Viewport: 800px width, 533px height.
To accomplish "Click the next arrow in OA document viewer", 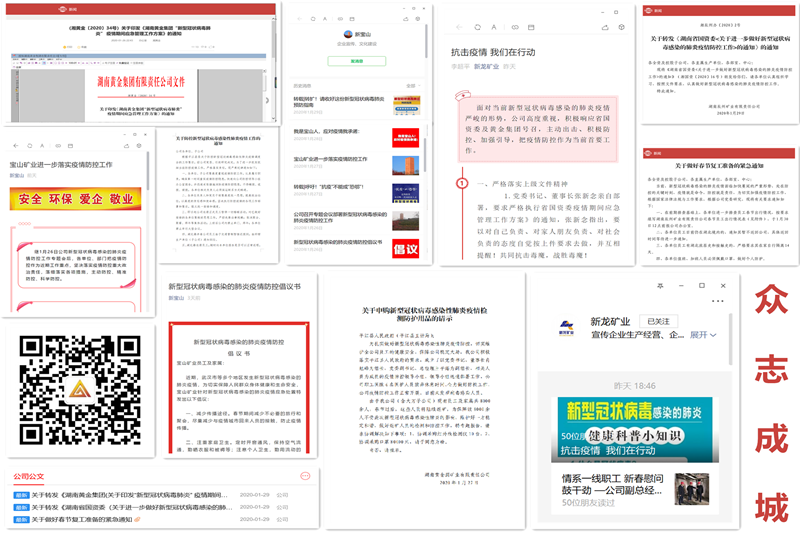I will click(267, 100).
